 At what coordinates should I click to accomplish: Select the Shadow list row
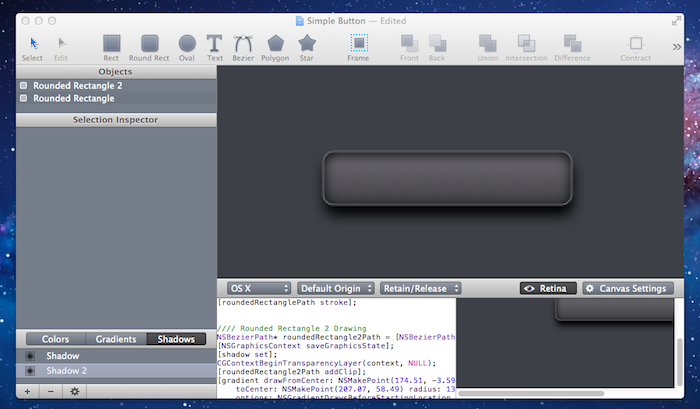tap(116, 356)
